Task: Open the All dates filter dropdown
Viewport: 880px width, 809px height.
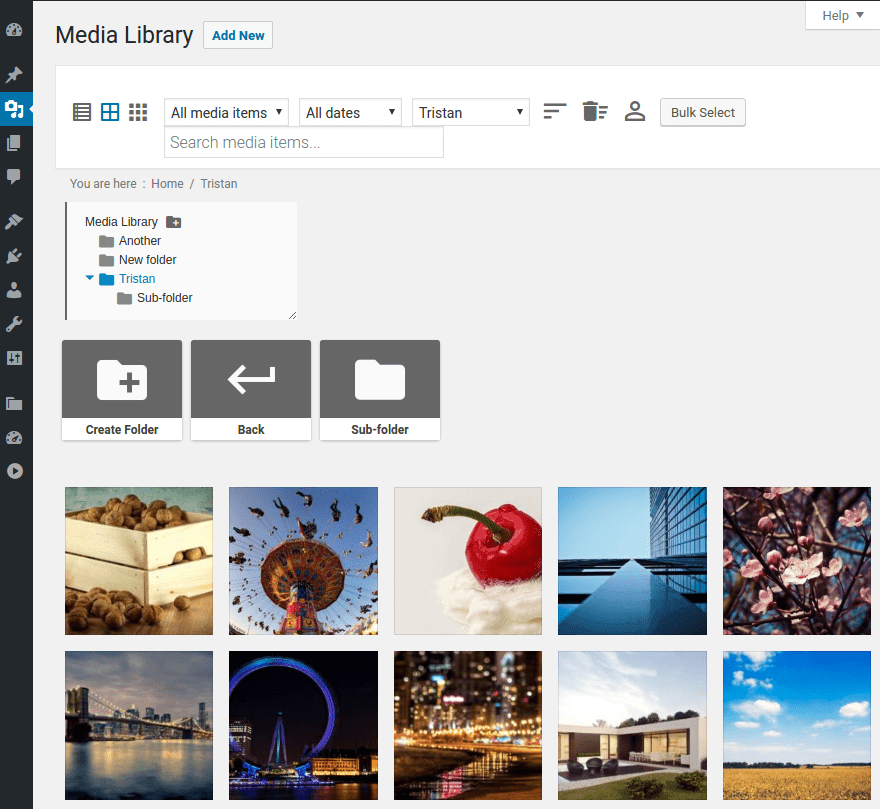Action: (350, 113)
